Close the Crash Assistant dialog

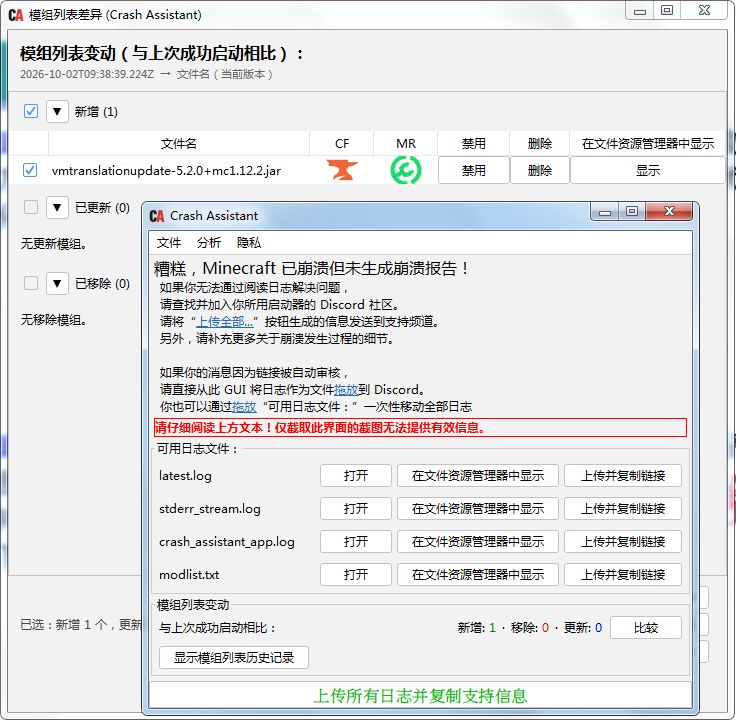[669, 212]
